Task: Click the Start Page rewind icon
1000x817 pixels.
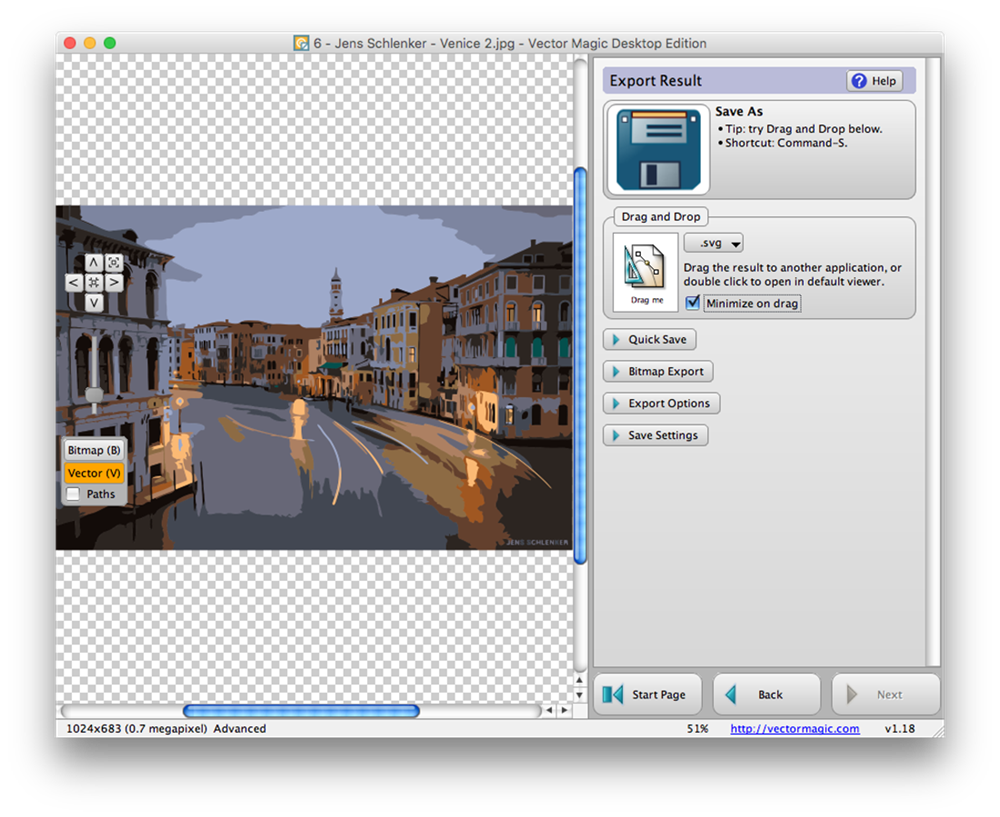Action: tap(613, 694)
